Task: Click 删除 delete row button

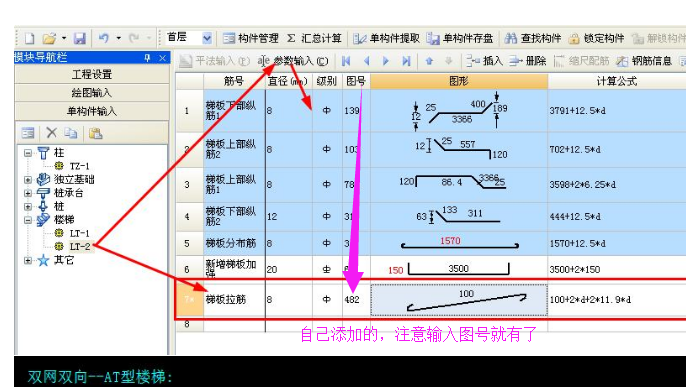Action: tap(528, 61)
